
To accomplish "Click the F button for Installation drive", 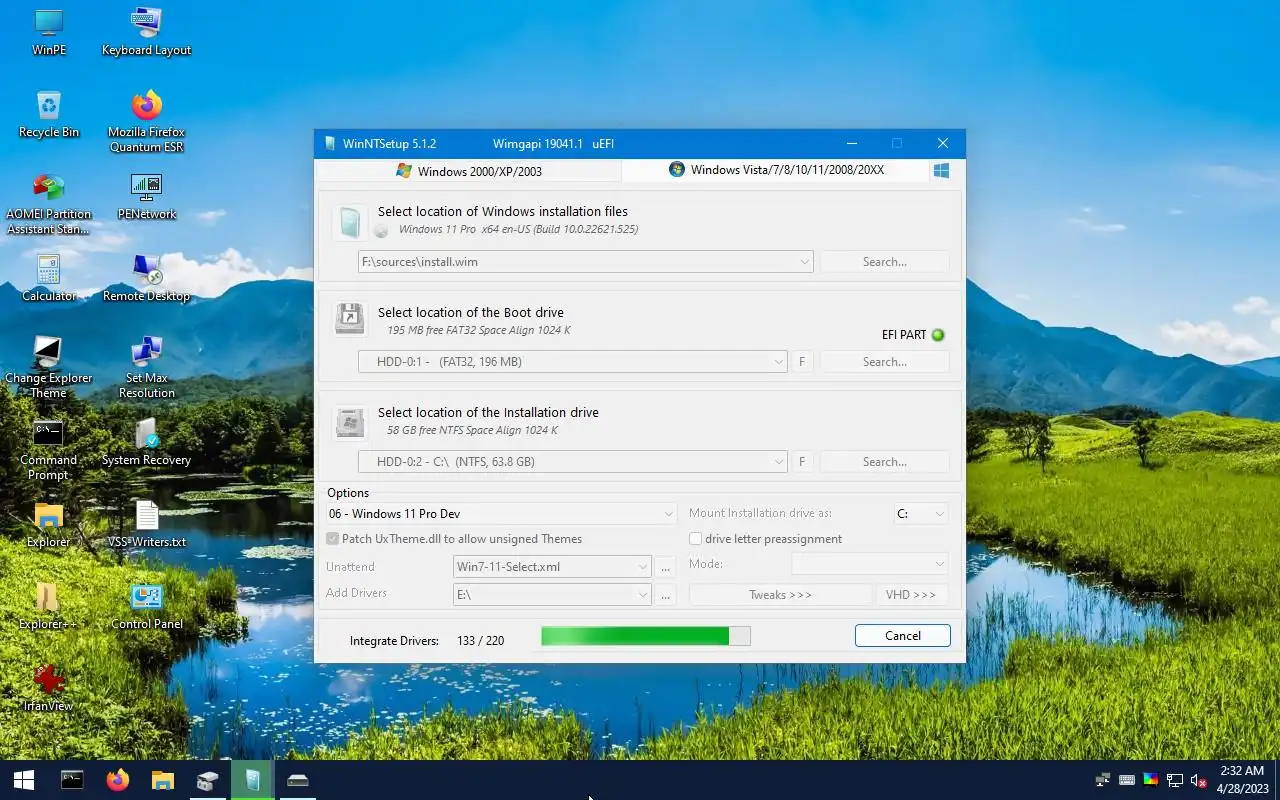I will point(801,462).
